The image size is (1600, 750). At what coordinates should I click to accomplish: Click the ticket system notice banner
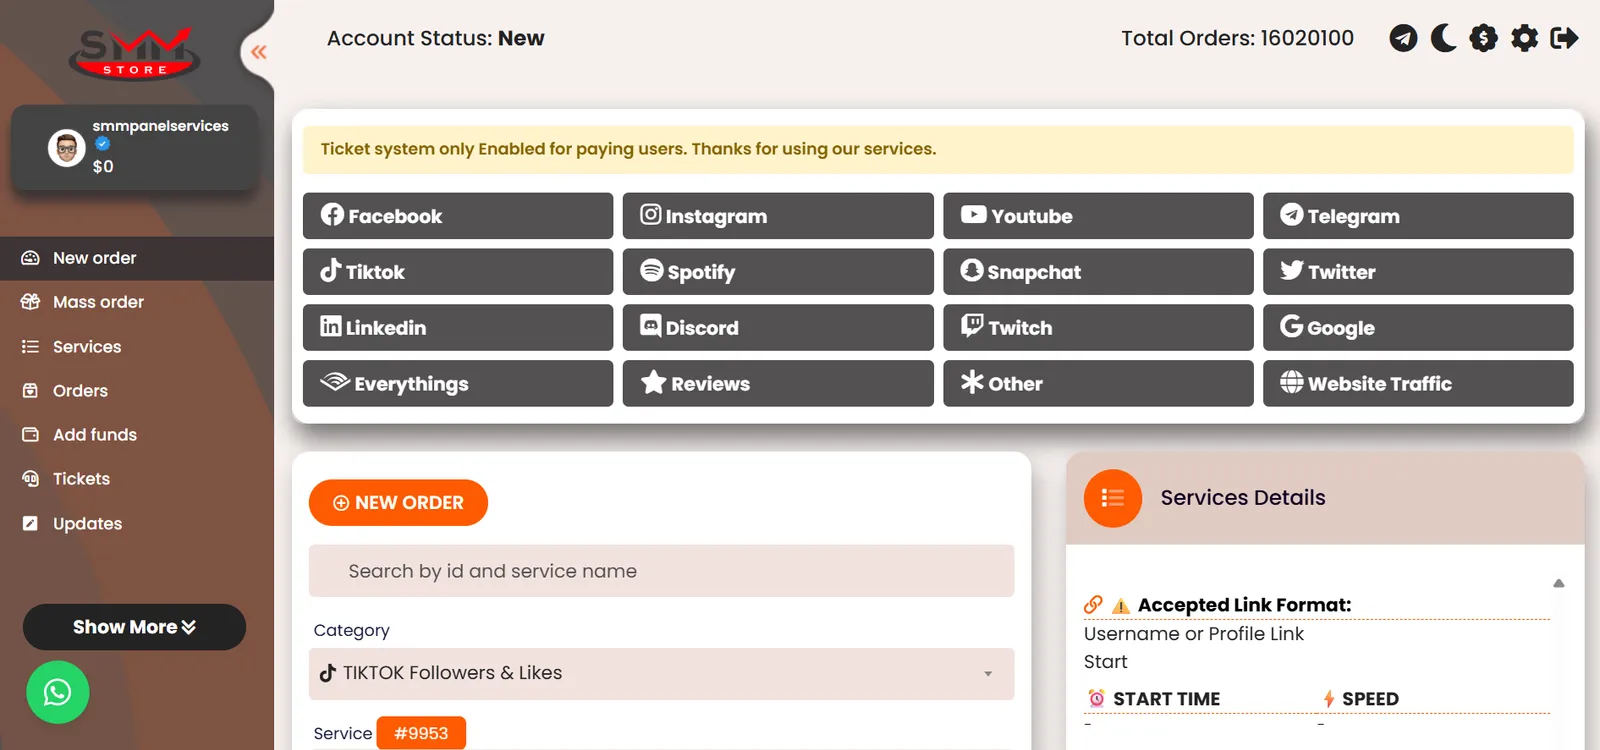(938, 149)
